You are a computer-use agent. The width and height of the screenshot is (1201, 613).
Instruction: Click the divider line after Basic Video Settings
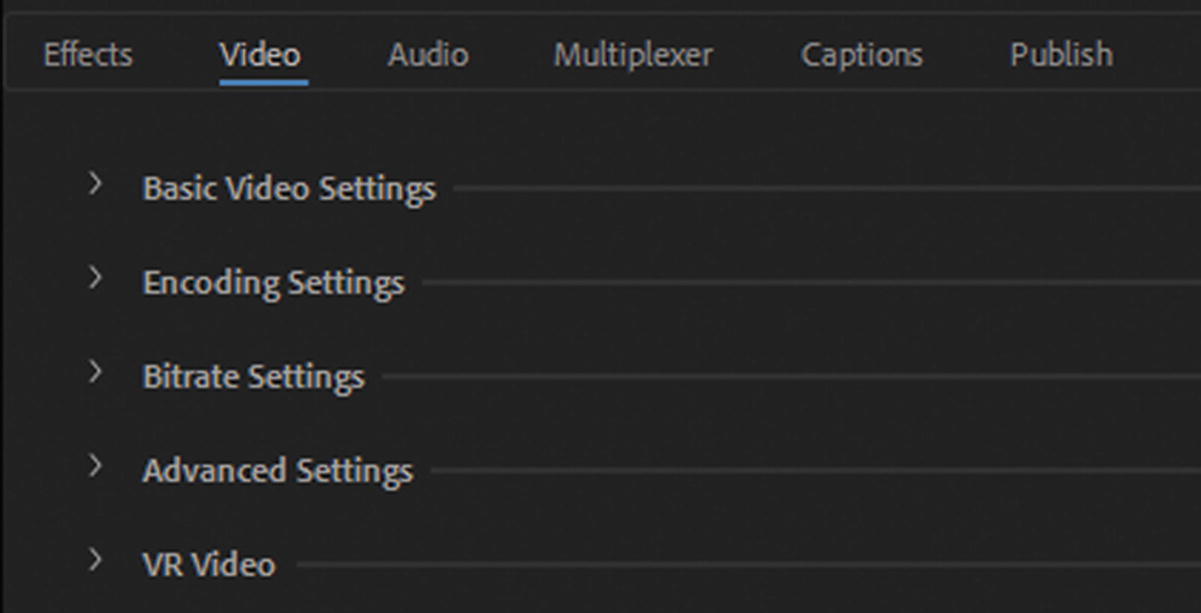tap(820, 188)
